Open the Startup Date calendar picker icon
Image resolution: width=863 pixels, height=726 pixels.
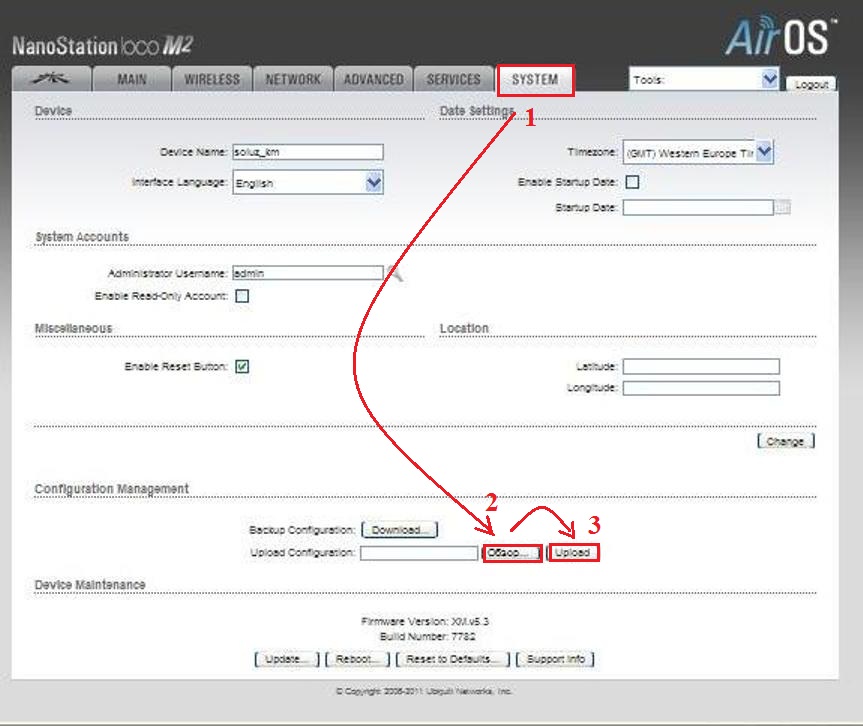pos(782,208)
